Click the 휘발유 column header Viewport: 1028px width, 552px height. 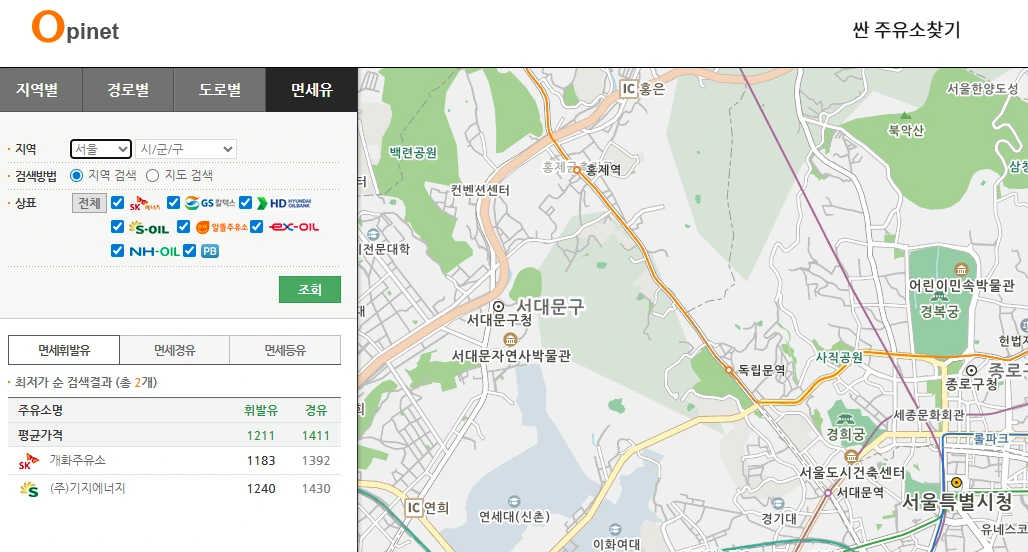[261, 410]
